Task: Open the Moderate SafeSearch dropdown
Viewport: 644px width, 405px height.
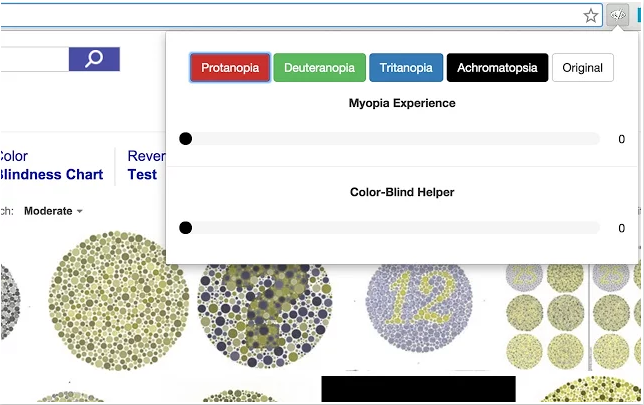Action: pyautogui.click(x=53, y=211)
